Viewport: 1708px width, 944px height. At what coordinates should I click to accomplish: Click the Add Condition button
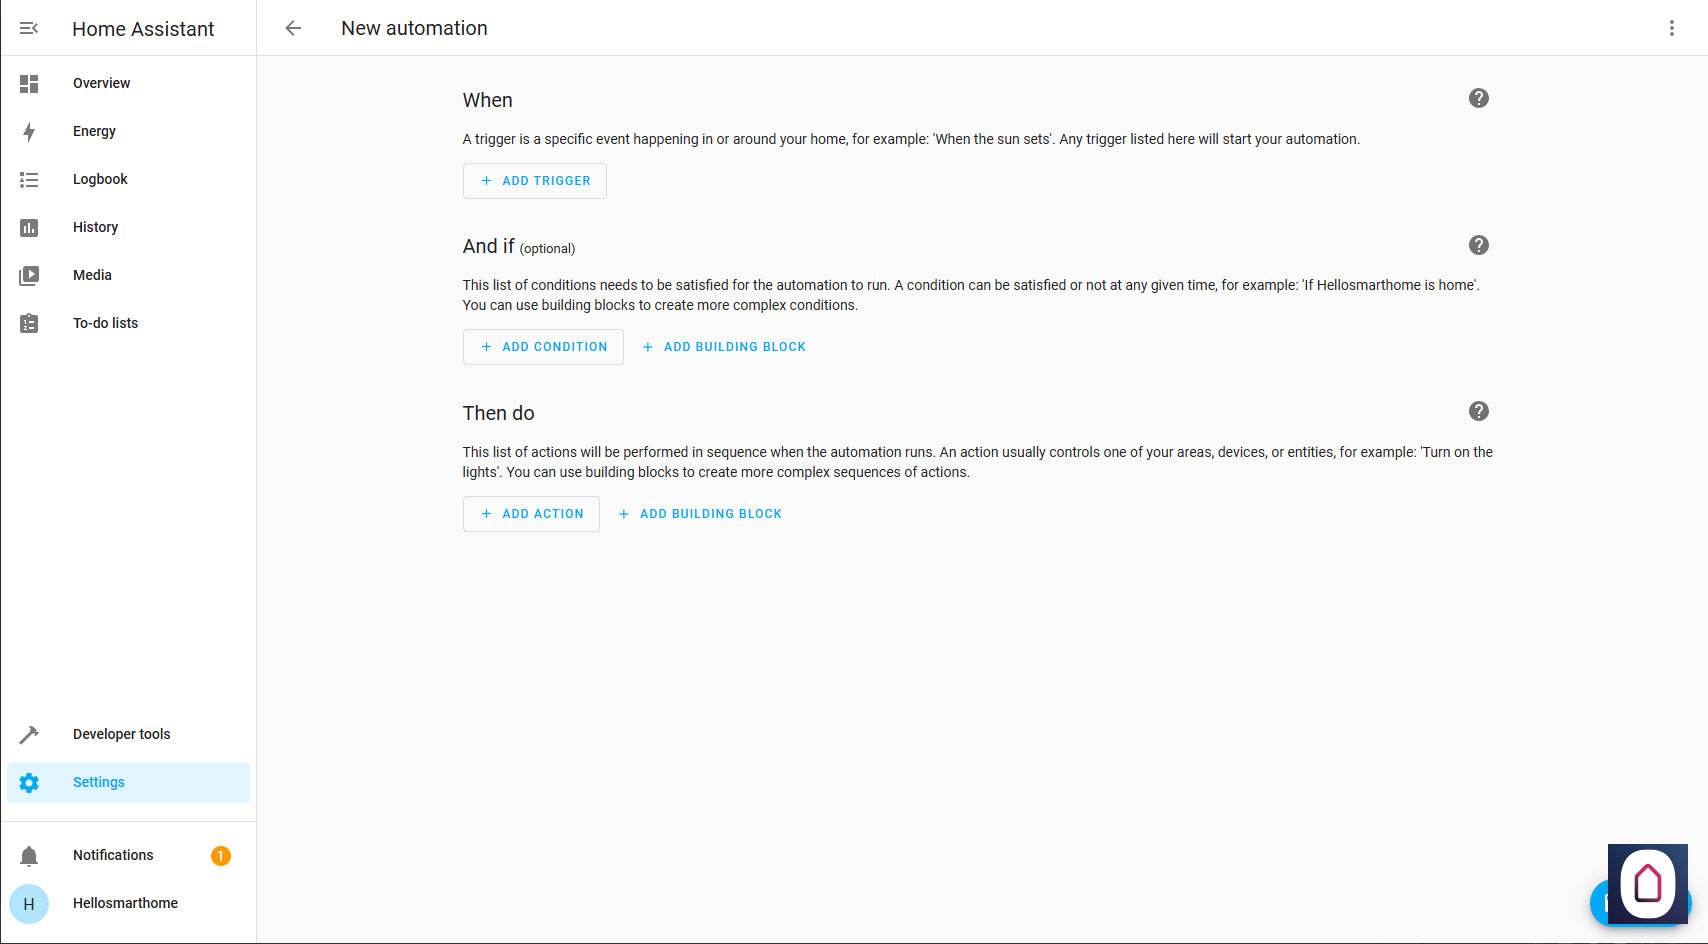click(543, 347)
